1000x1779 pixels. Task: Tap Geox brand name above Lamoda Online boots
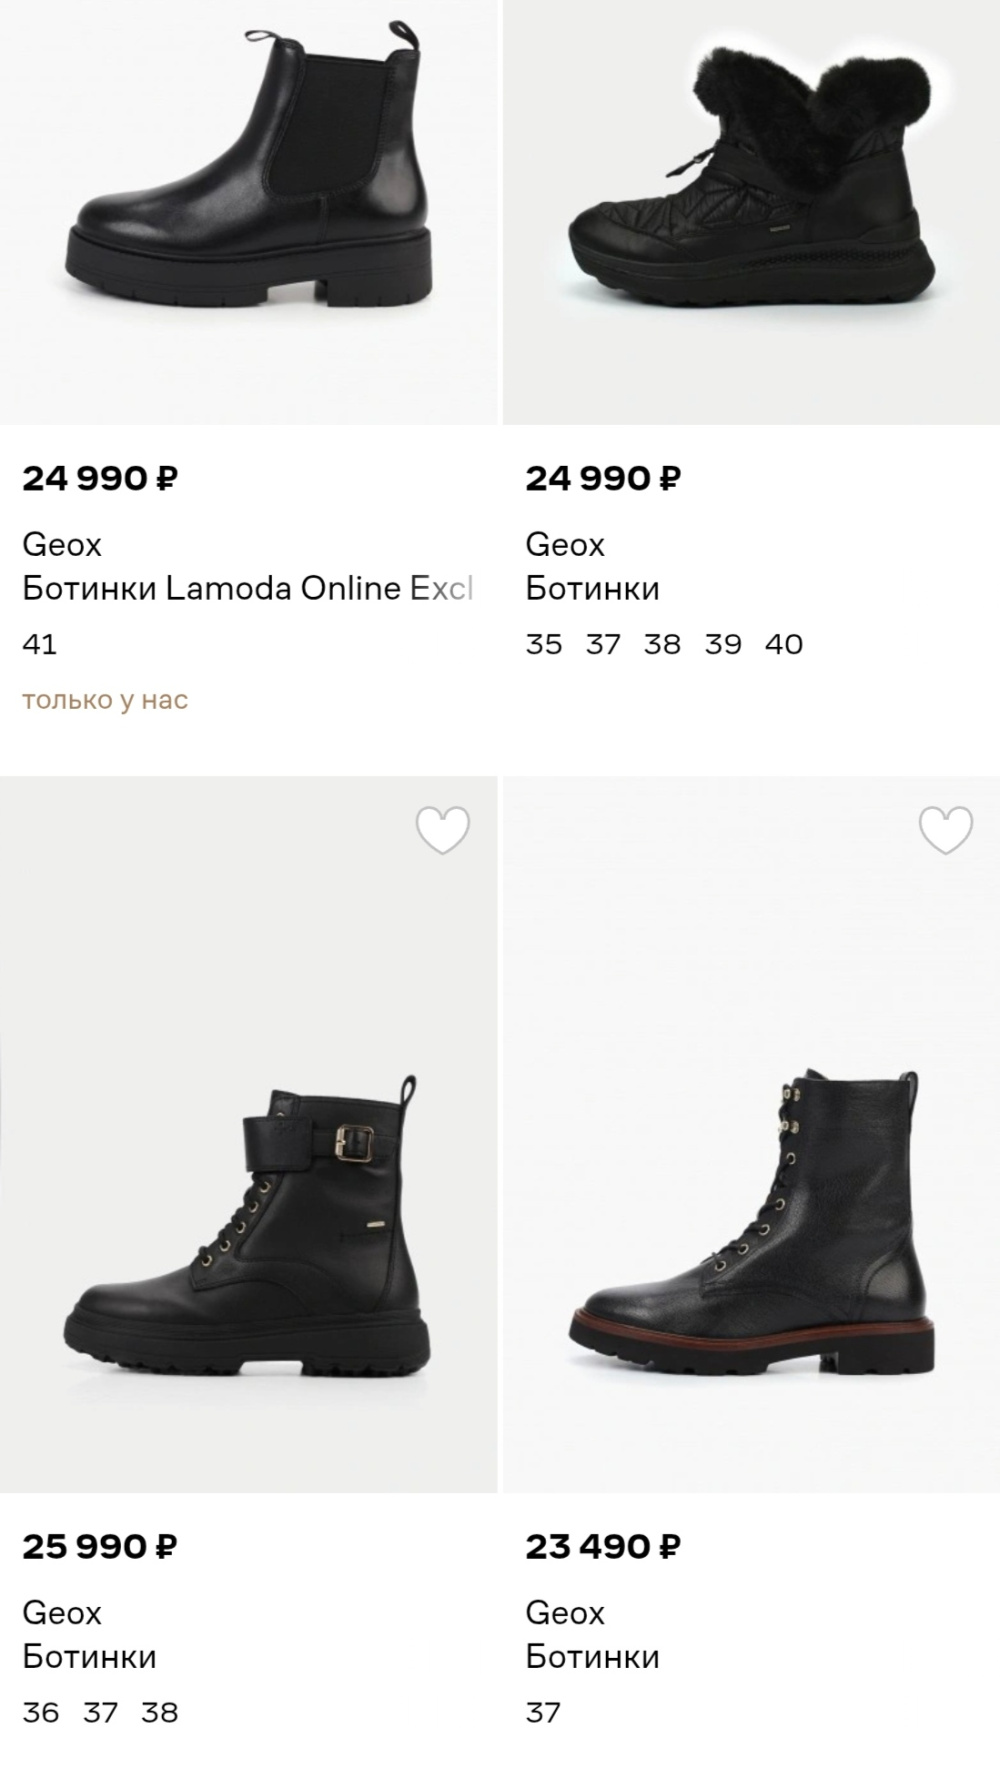click(x=62, y=545)
